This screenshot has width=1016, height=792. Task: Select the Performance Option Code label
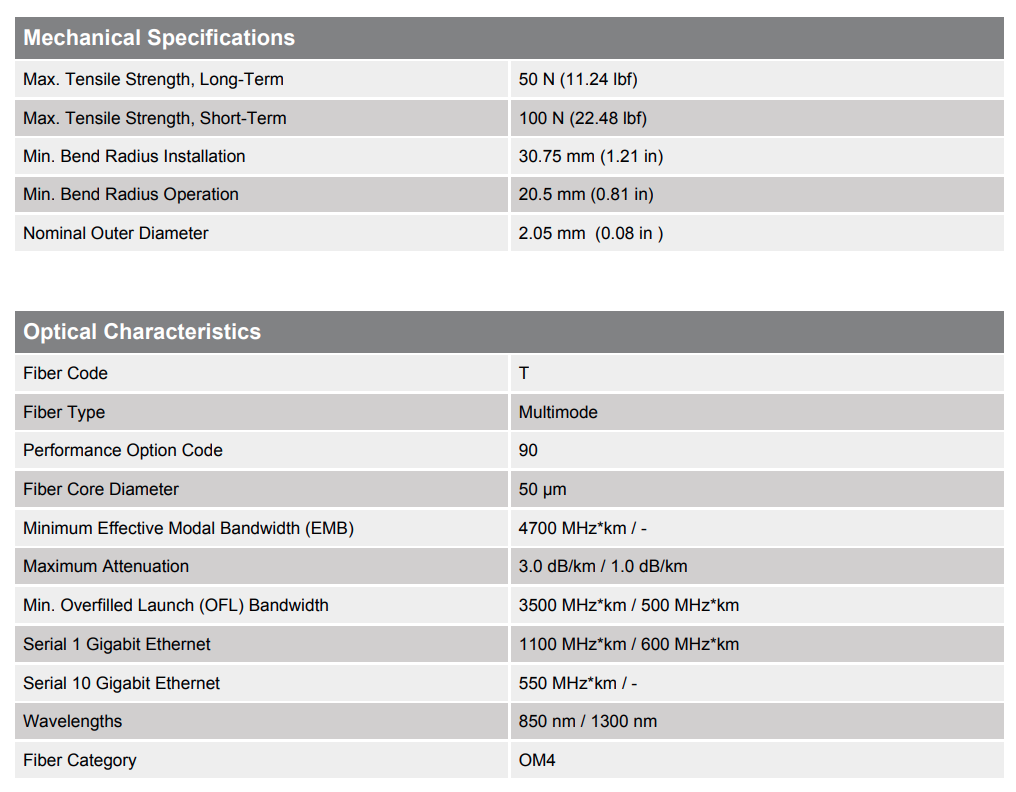pyautogui.click(x=123, y=450)
